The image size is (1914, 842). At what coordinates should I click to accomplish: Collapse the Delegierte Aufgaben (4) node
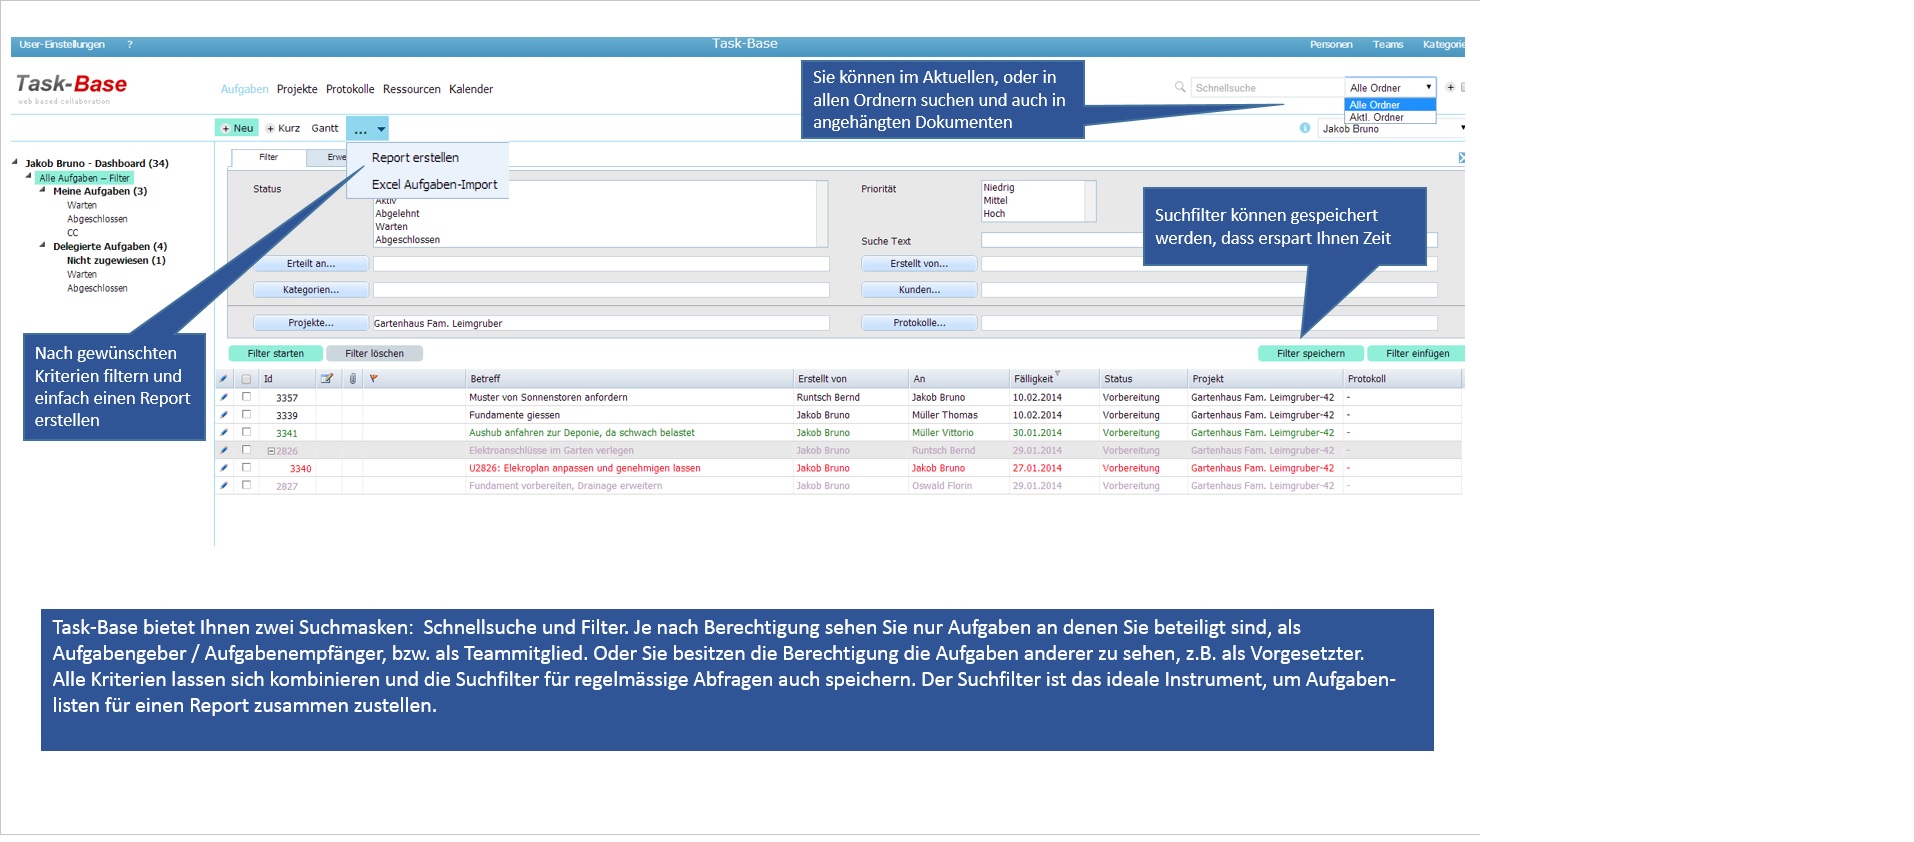point(43,245)
